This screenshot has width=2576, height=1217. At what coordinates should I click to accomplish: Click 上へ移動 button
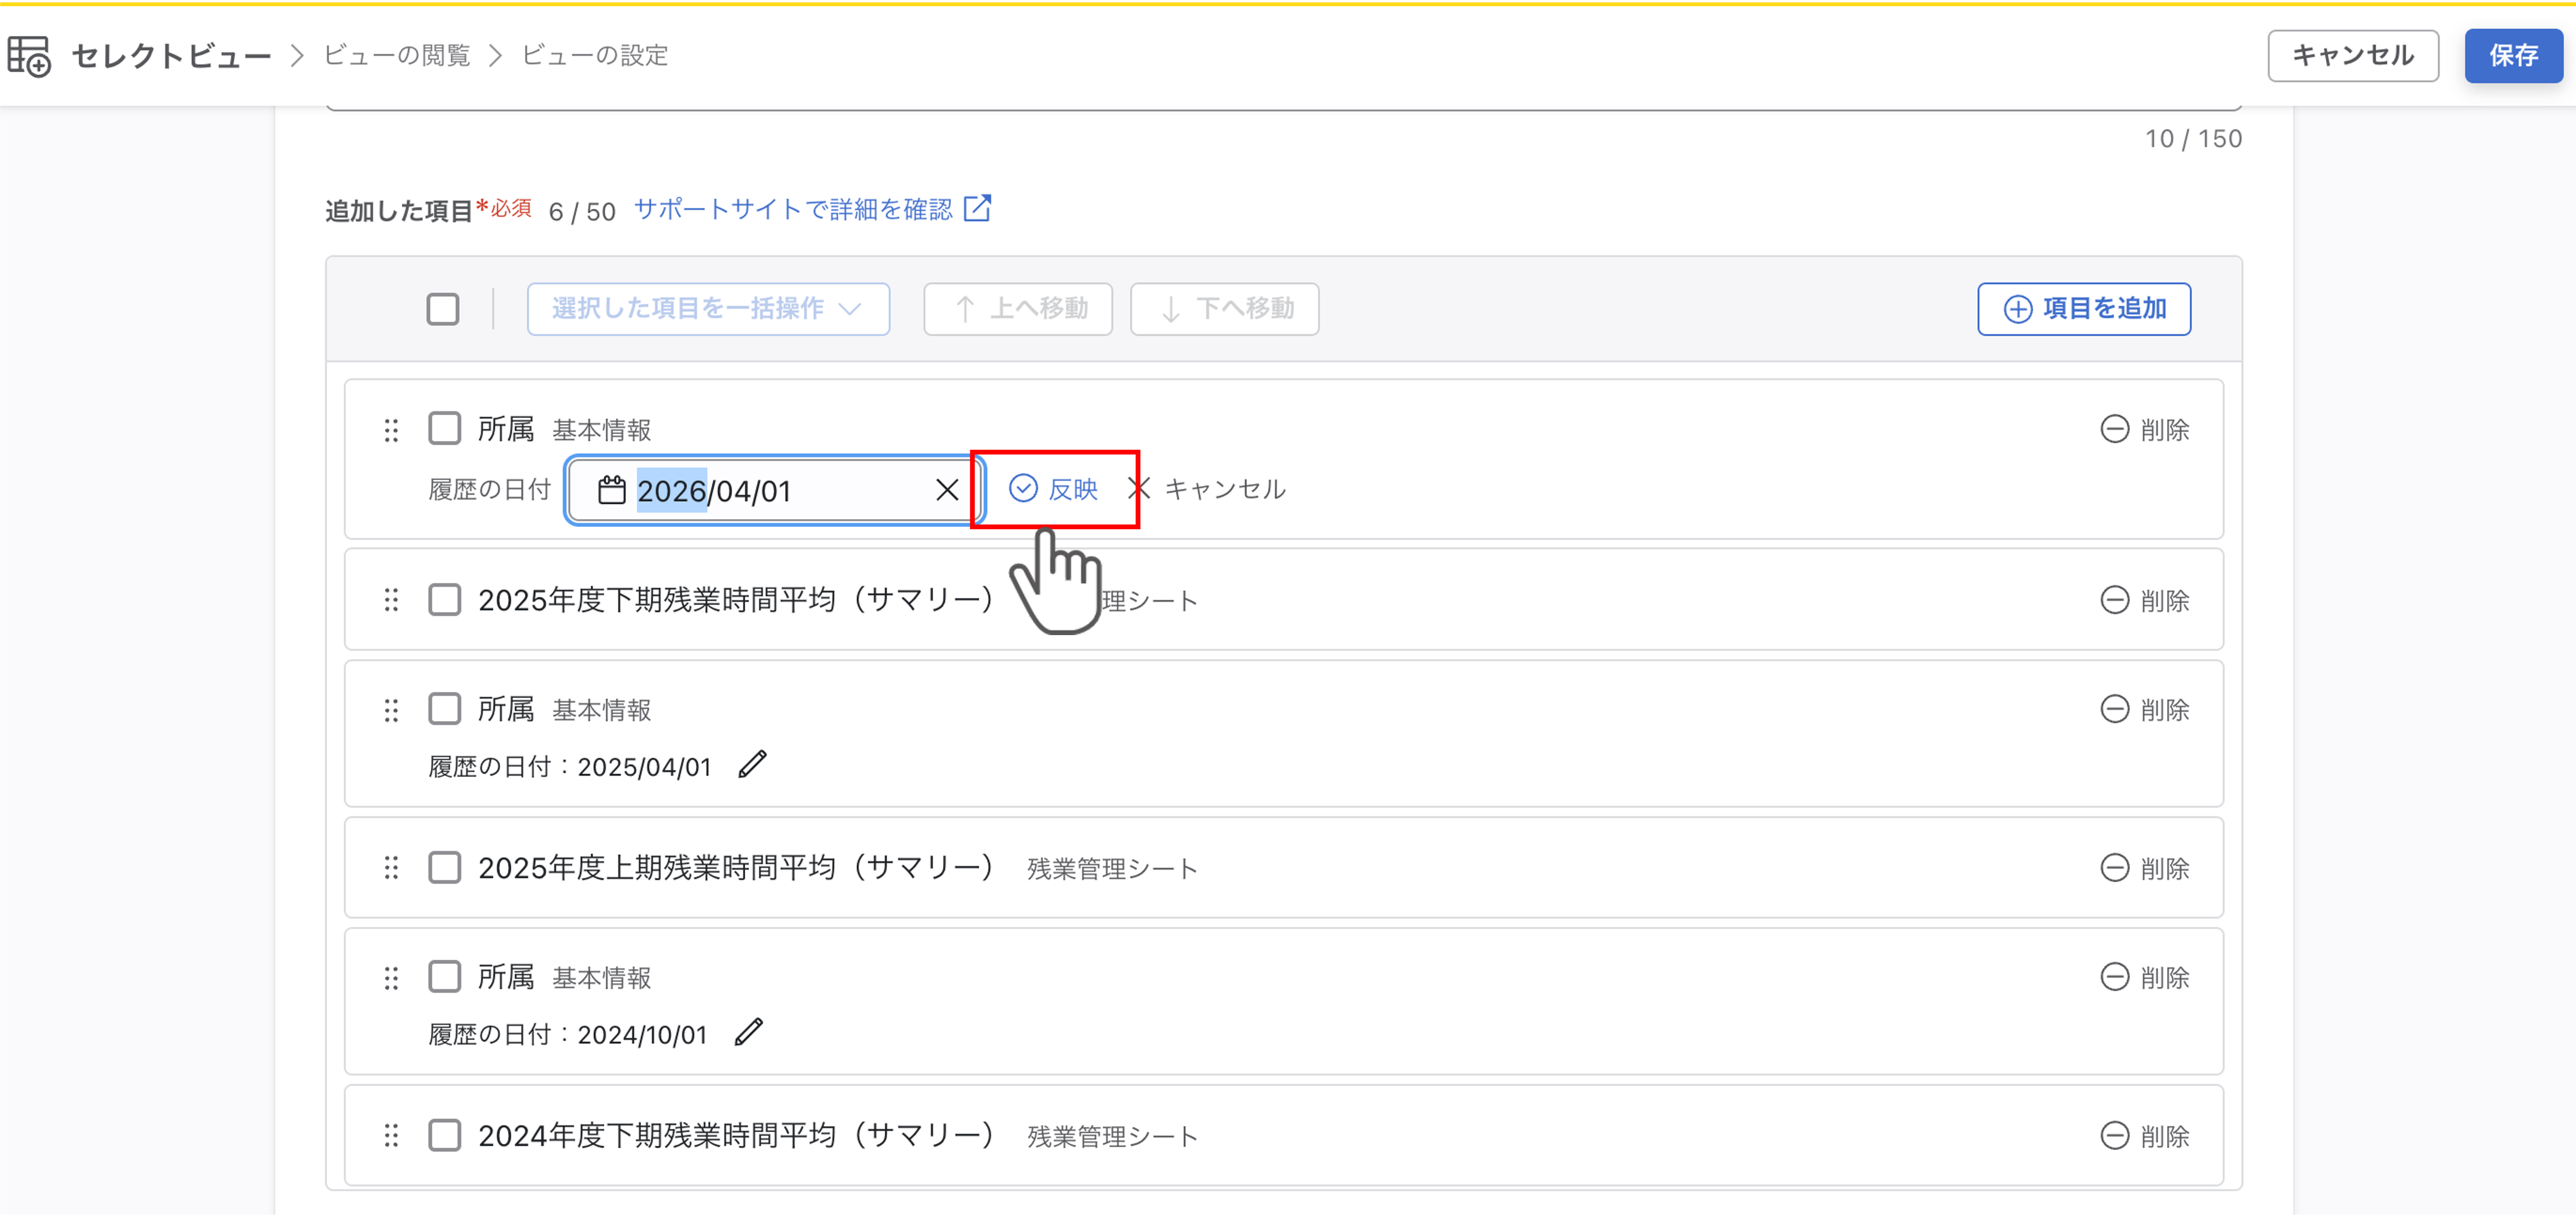pos(1018,309)
